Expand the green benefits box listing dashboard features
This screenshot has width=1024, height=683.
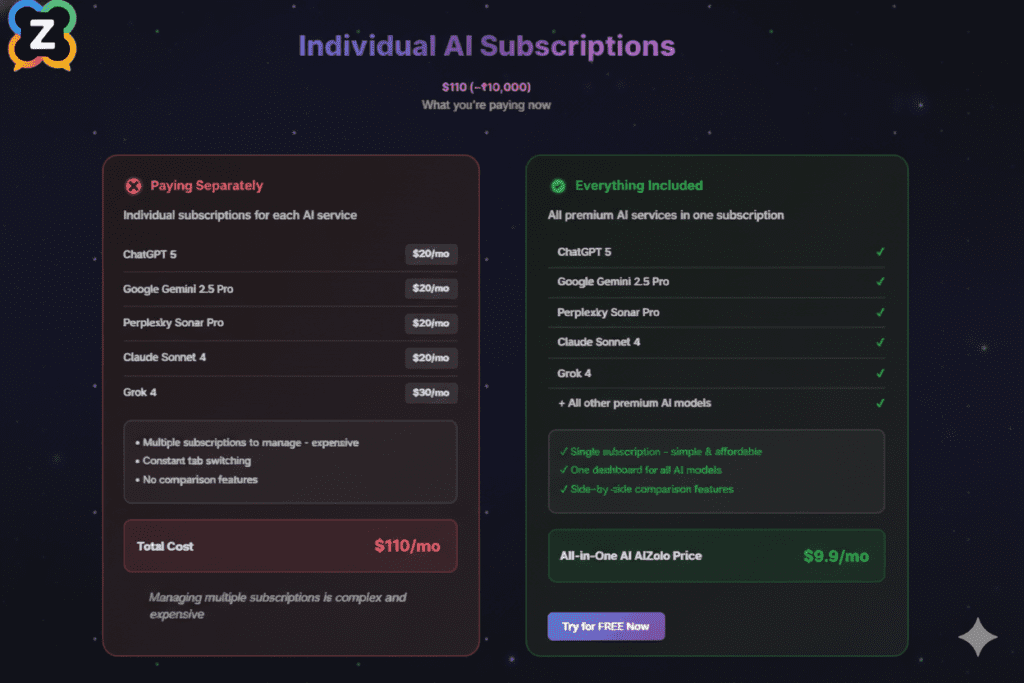716,471
